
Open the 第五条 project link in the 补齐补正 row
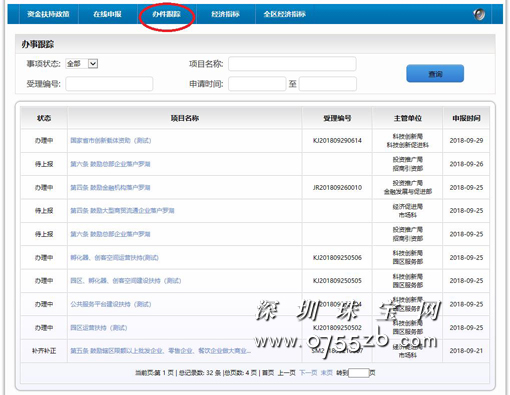[160, 351]
